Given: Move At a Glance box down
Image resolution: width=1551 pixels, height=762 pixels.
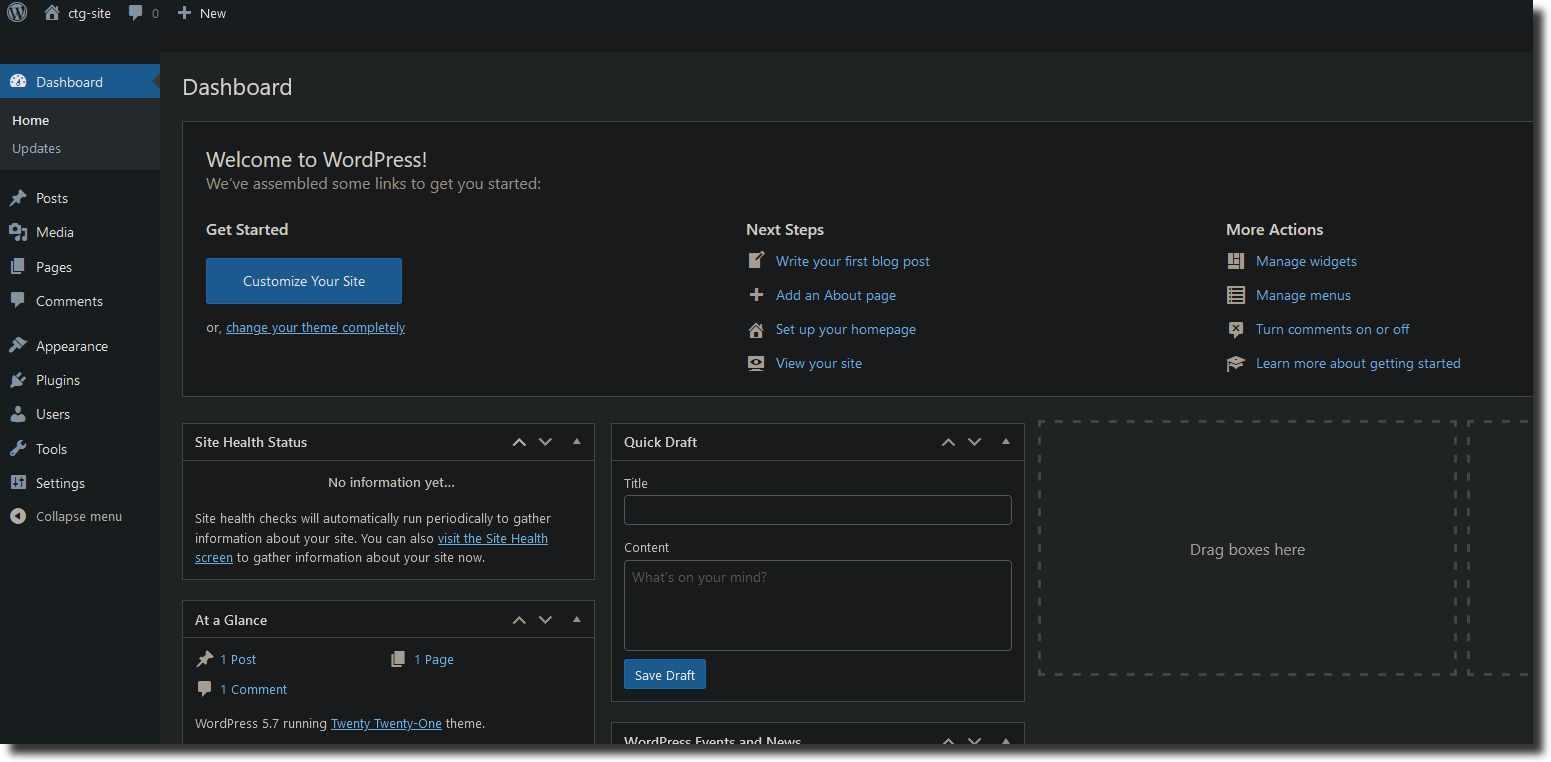Looking at the screenshot, I should tap(545, 620).
